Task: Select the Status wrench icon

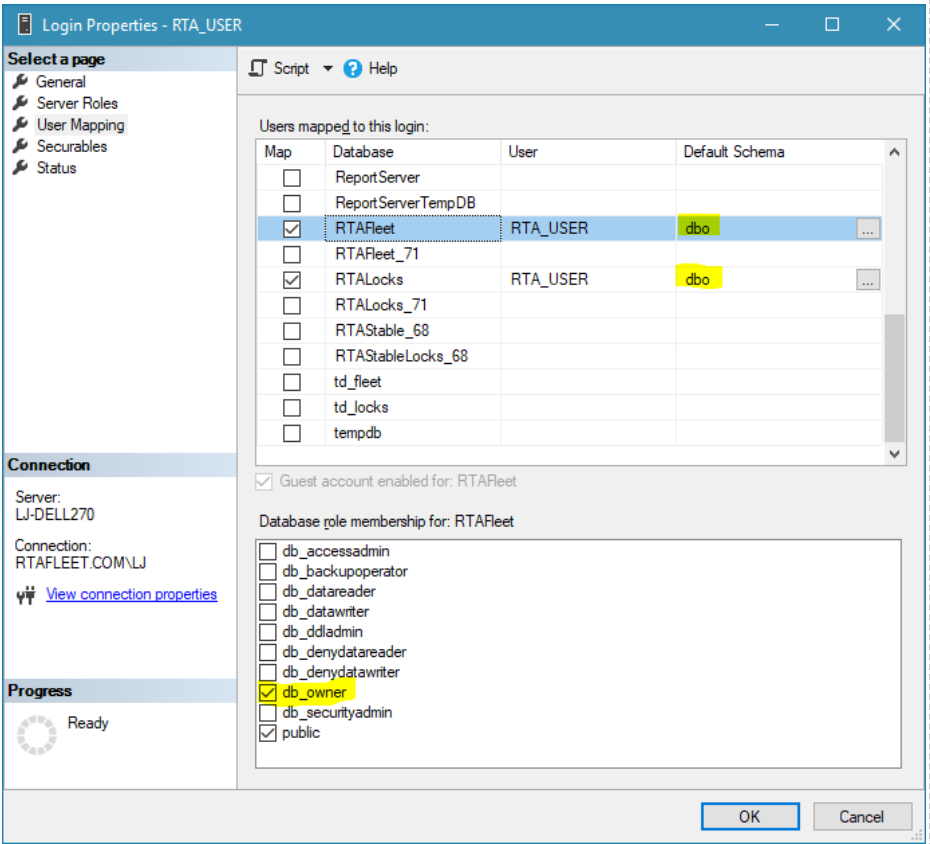Action: [x=20, y=168]
